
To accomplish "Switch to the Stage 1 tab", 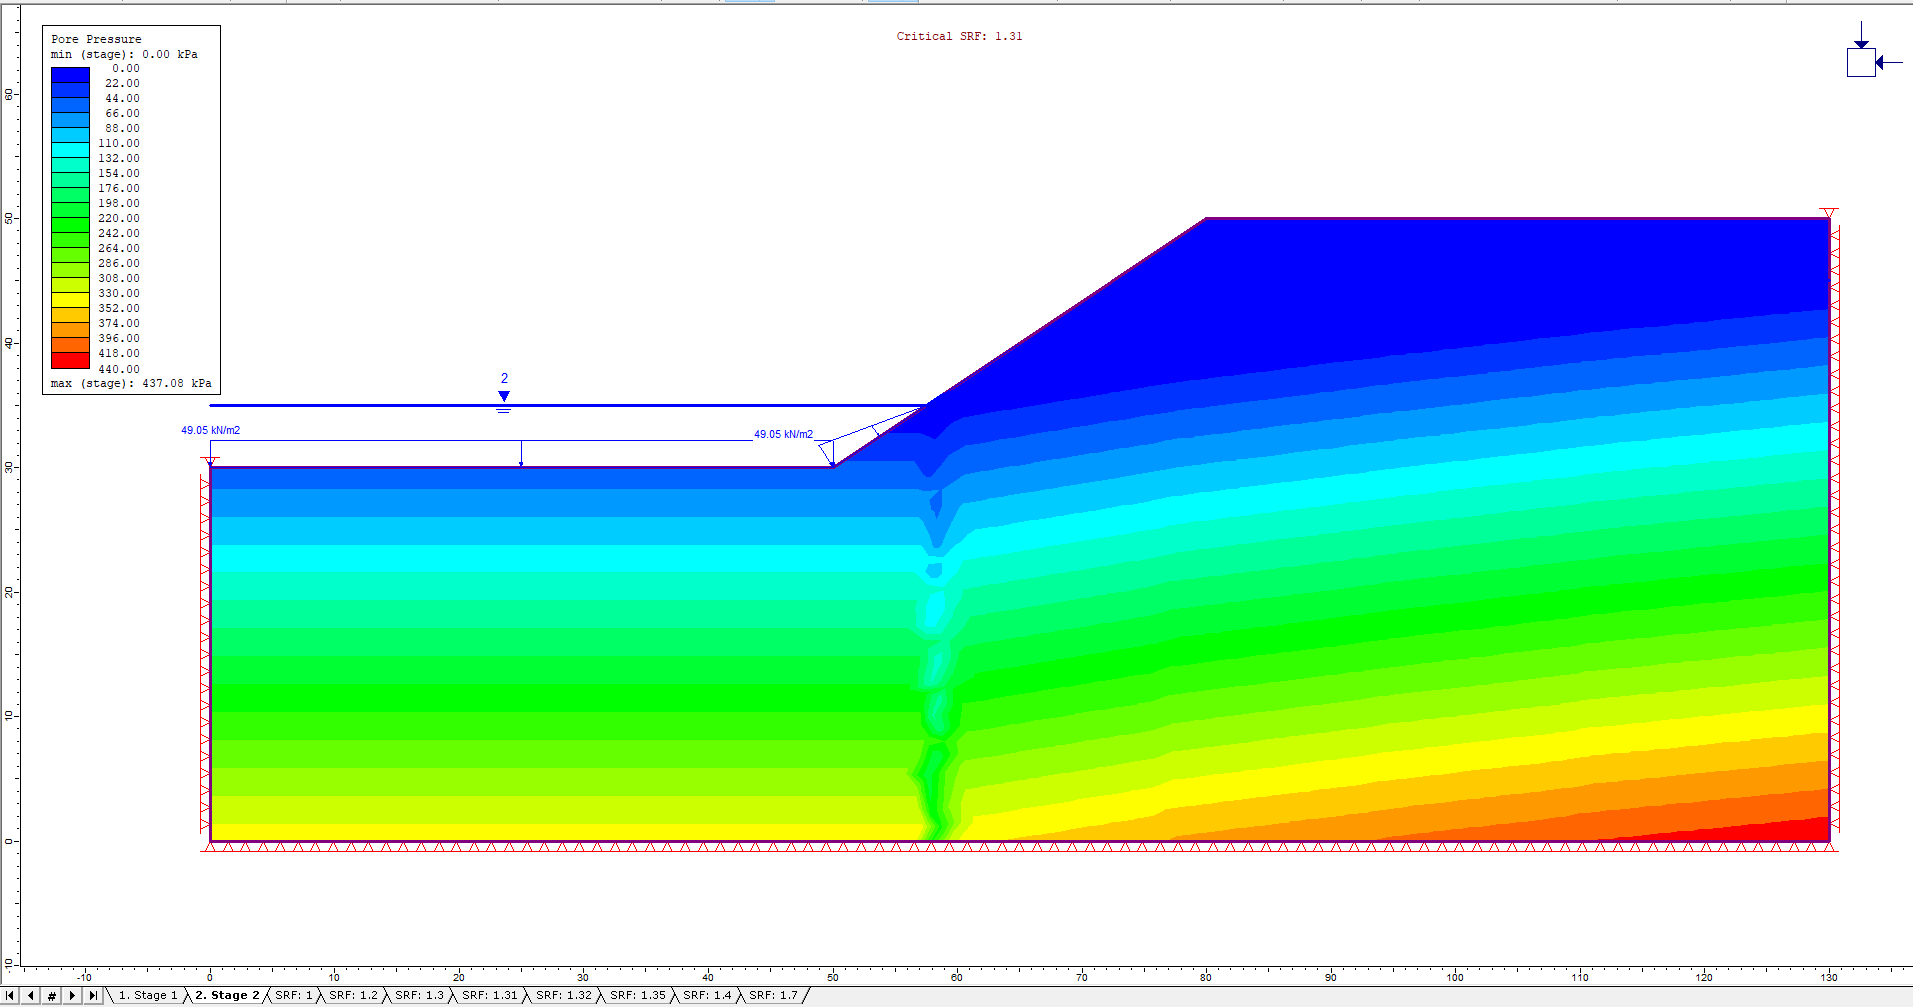I will point(148,995).
